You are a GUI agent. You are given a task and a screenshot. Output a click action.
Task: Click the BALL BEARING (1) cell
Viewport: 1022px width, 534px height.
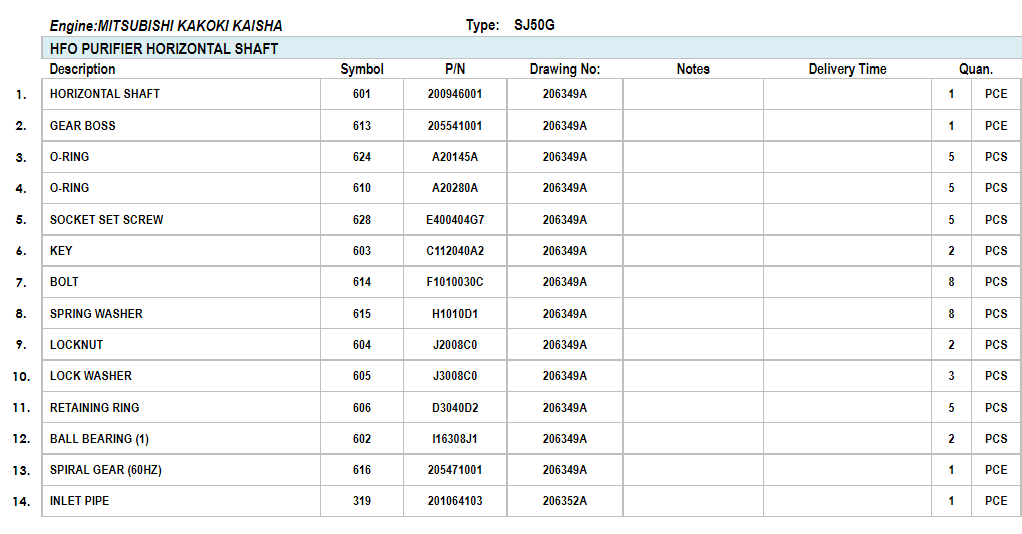[x=181, y=439]
